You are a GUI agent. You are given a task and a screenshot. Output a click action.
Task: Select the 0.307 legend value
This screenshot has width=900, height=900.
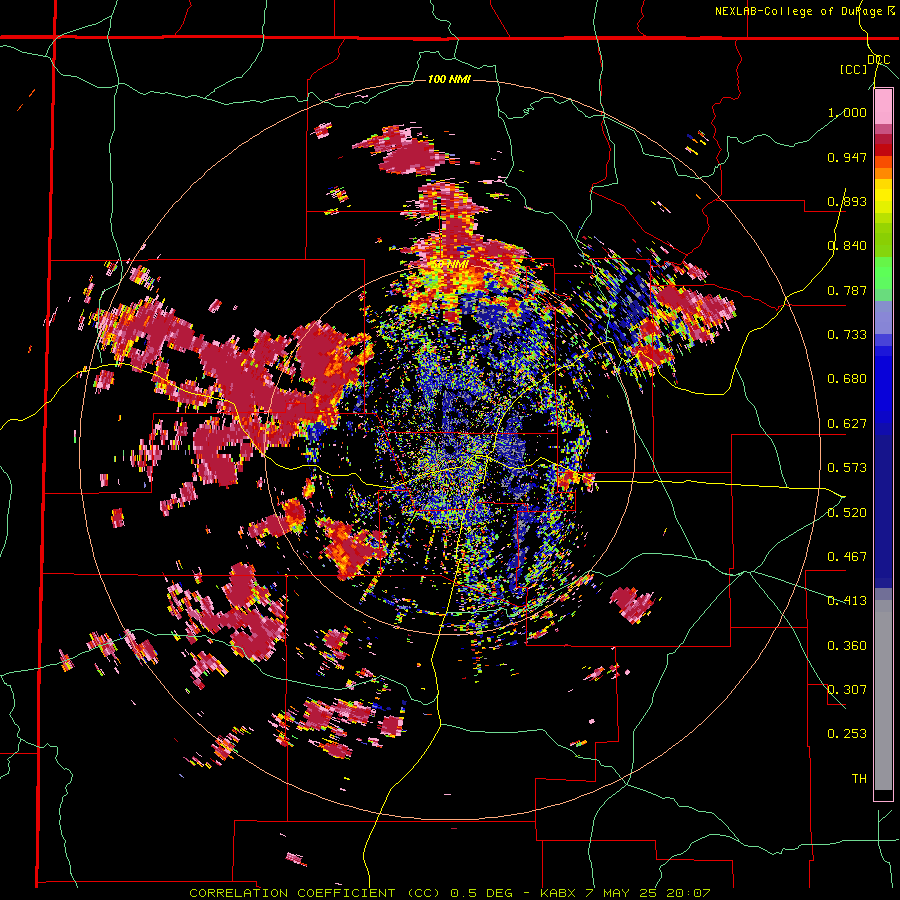coord(847,690)
